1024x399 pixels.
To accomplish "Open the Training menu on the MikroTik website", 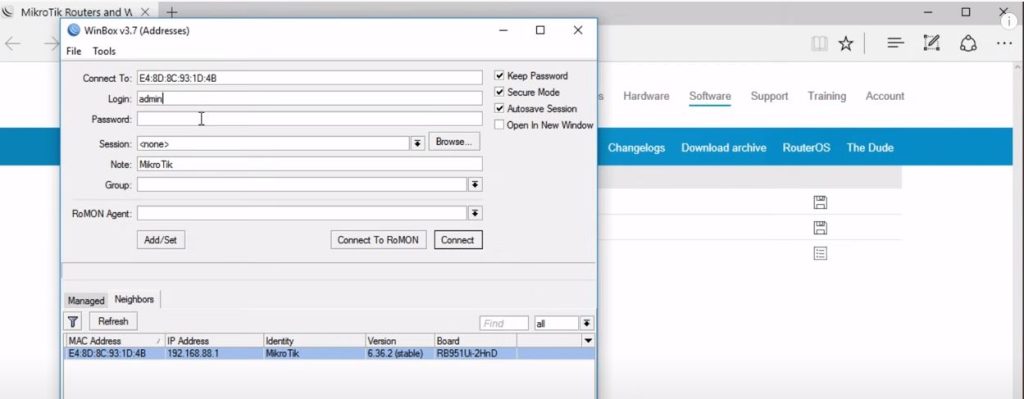I will pyautogui.click(x=827, y=96).
